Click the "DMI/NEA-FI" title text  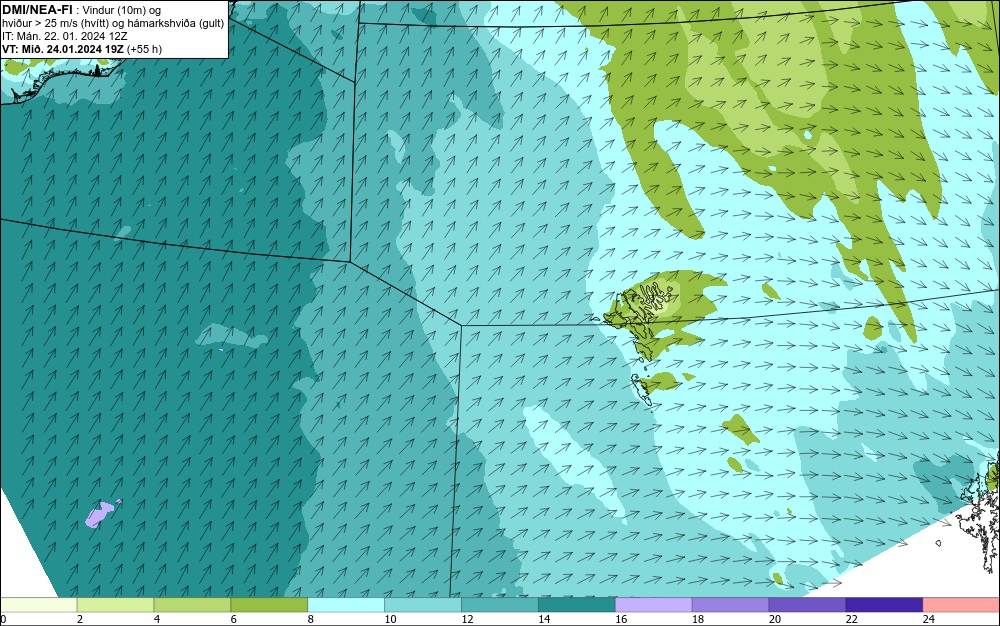[38, 10]
